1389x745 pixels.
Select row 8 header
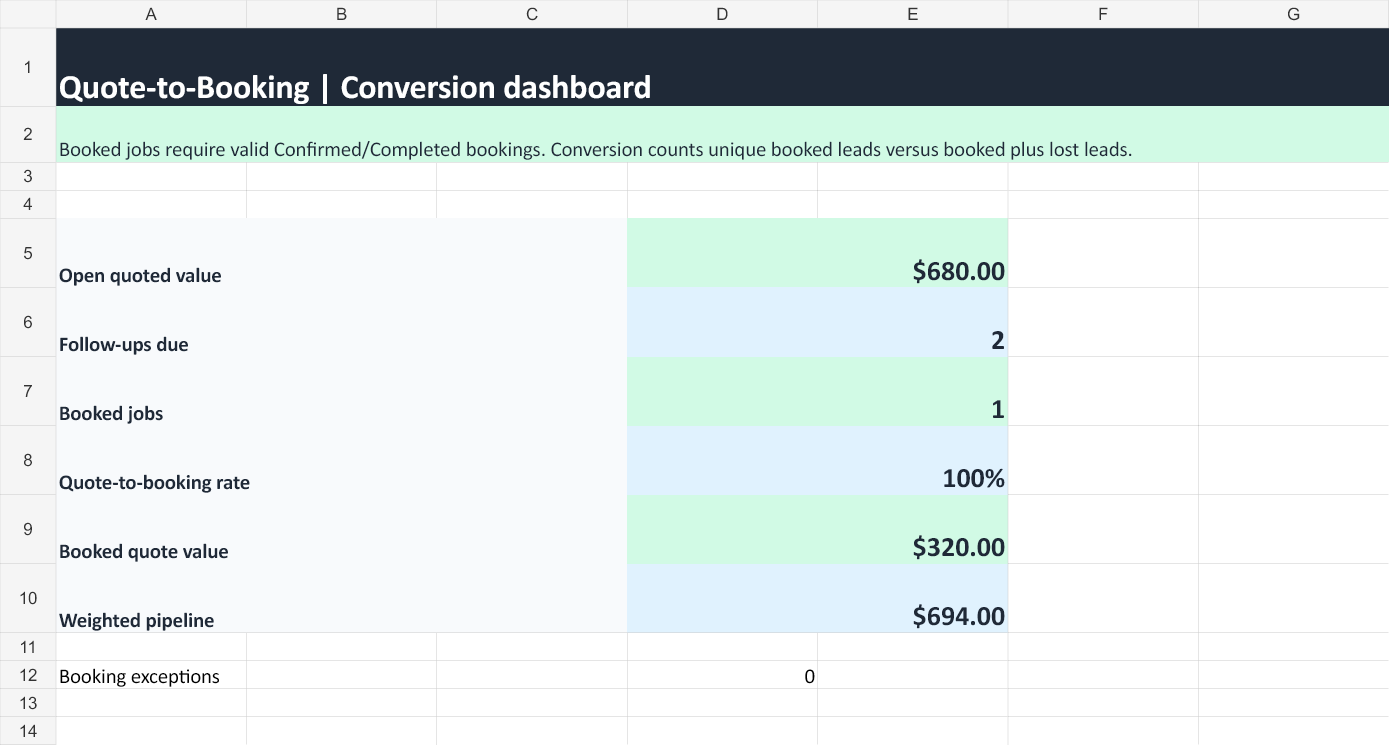(28, 460)
